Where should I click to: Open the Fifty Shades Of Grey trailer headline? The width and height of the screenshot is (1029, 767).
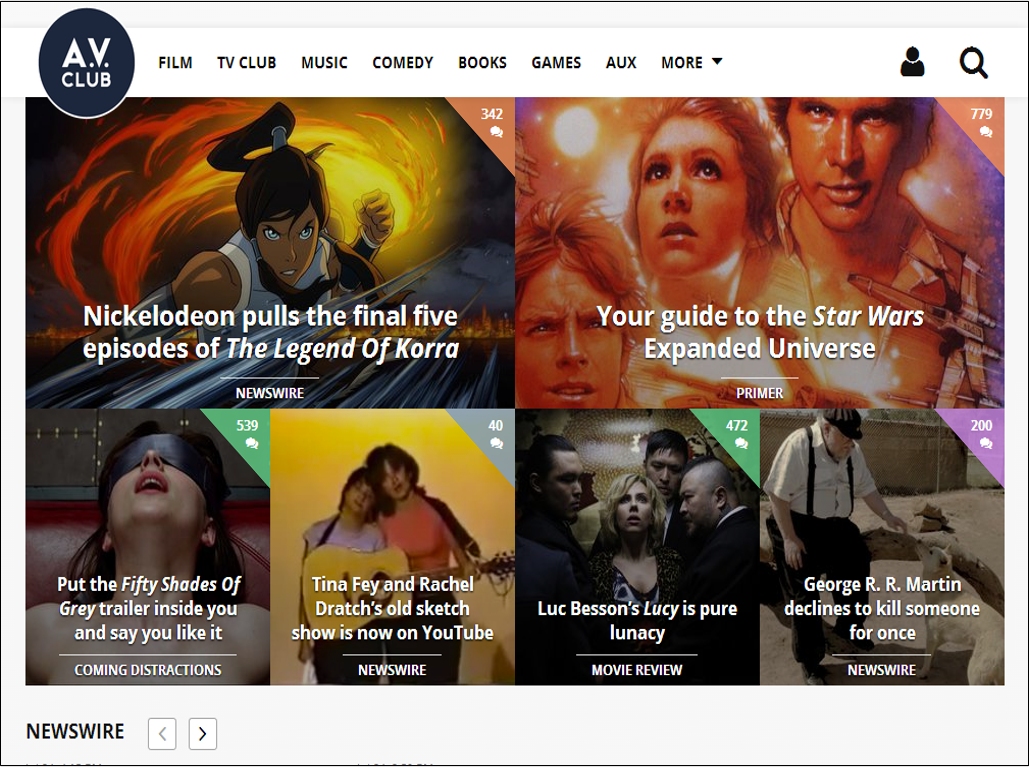[x=148, y=608]
